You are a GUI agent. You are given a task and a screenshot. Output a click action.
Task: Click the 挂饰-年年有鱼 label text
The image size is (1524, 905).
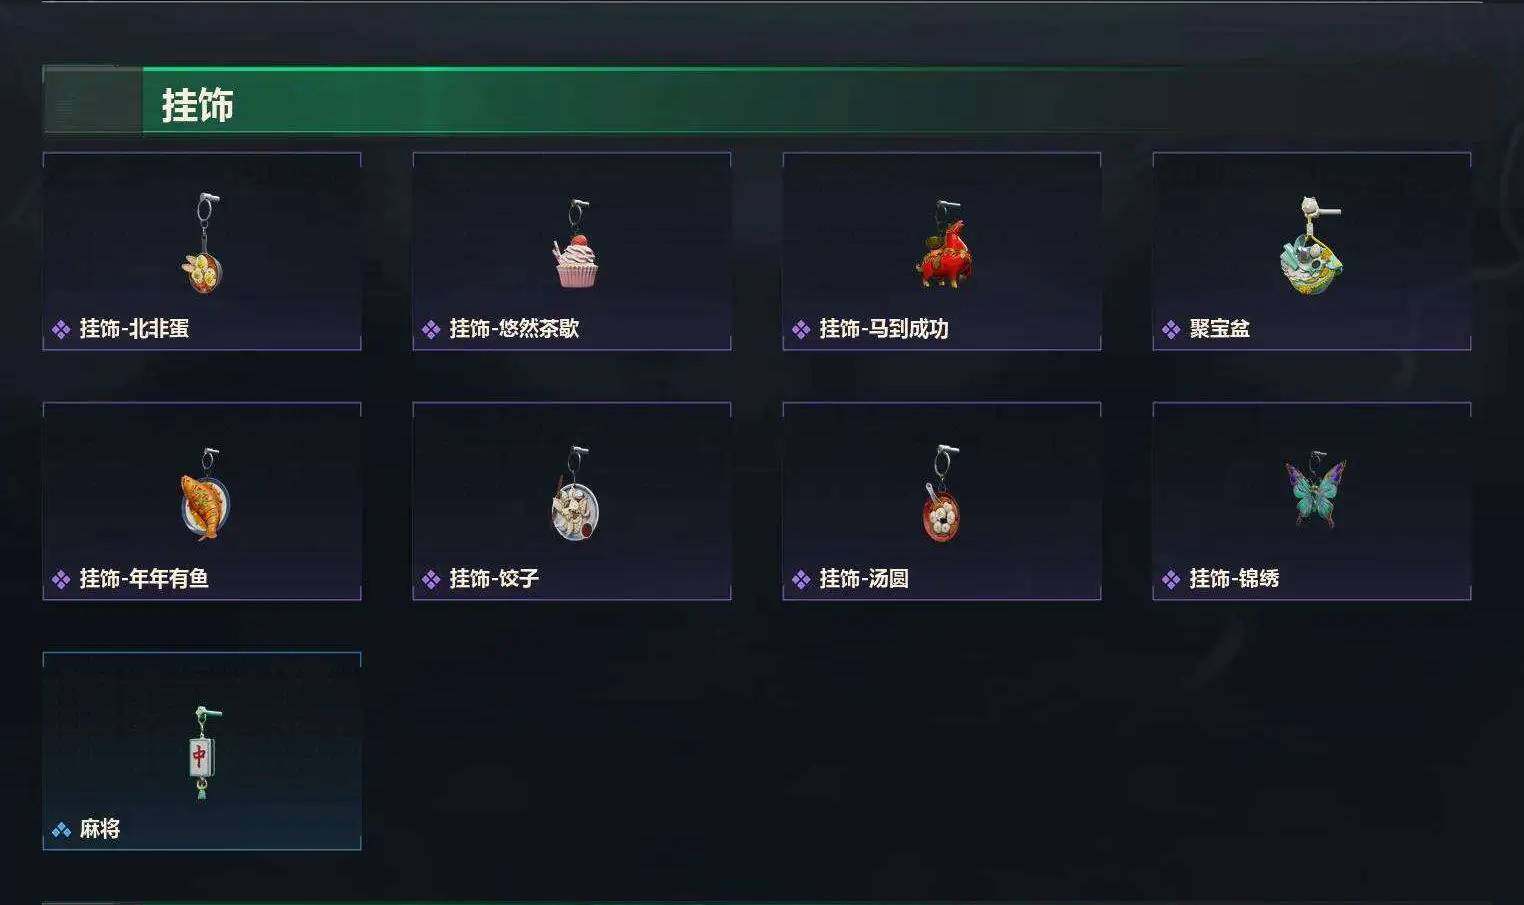[x=144, y=578]
